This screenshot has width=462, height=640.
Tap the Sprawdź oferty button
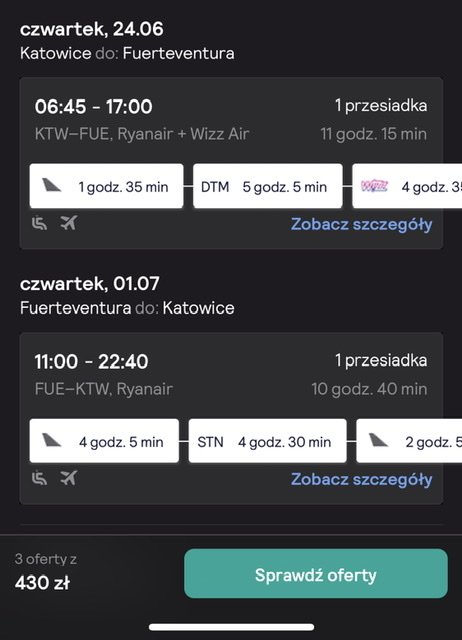316,573
